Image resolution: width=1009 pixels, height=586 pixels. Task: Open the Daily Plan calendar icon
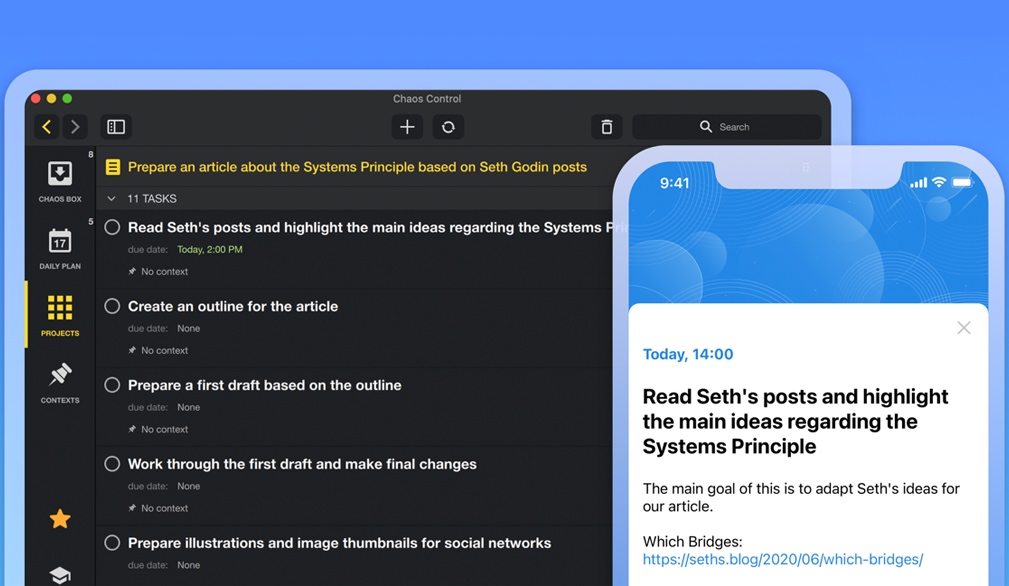point(60,242)
